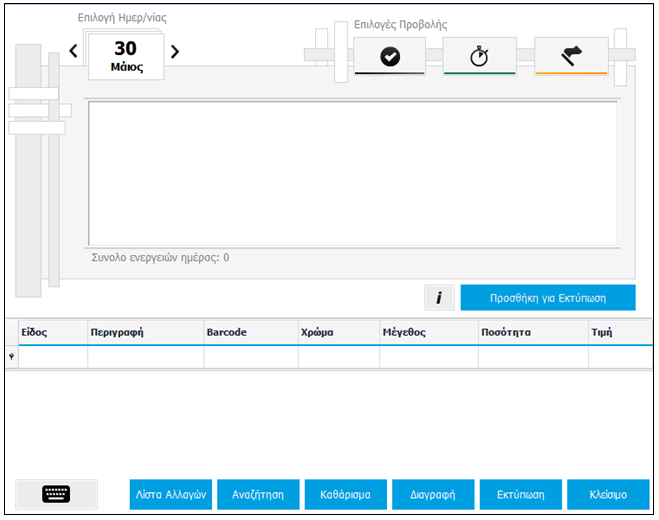Click the Αναζήτηση button
Image resolution: width=659 pixels, height=520 pixels.
pyautogui.click(x=258, y=494)
